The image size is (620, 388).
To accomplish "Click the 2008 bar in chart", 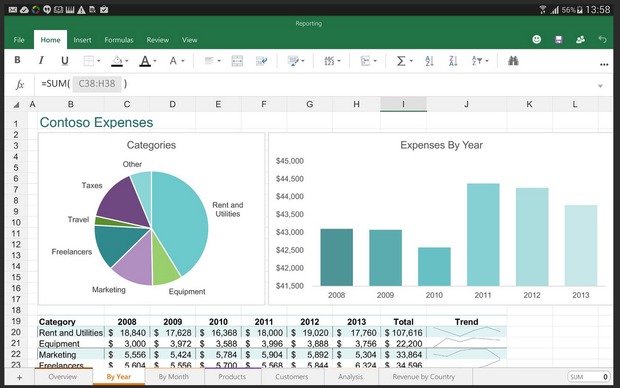I will pos(336,257).
